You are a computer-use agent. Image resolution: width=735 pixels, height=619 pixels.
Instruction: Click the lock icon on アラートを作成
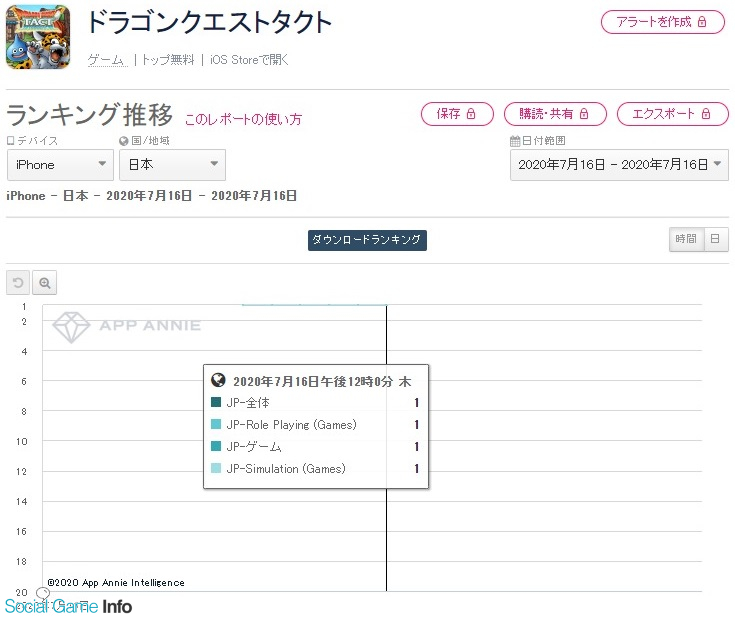tap(702, 22)
